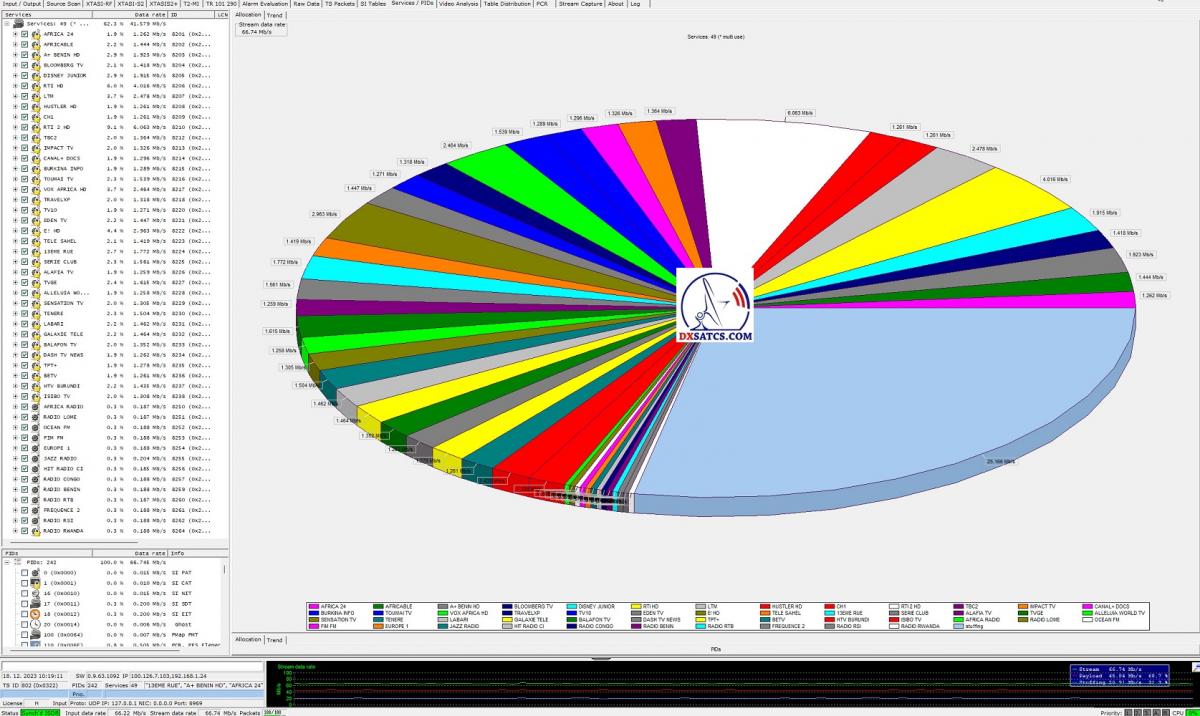Click the SI PAT icon for PID 0

point(35,573)
